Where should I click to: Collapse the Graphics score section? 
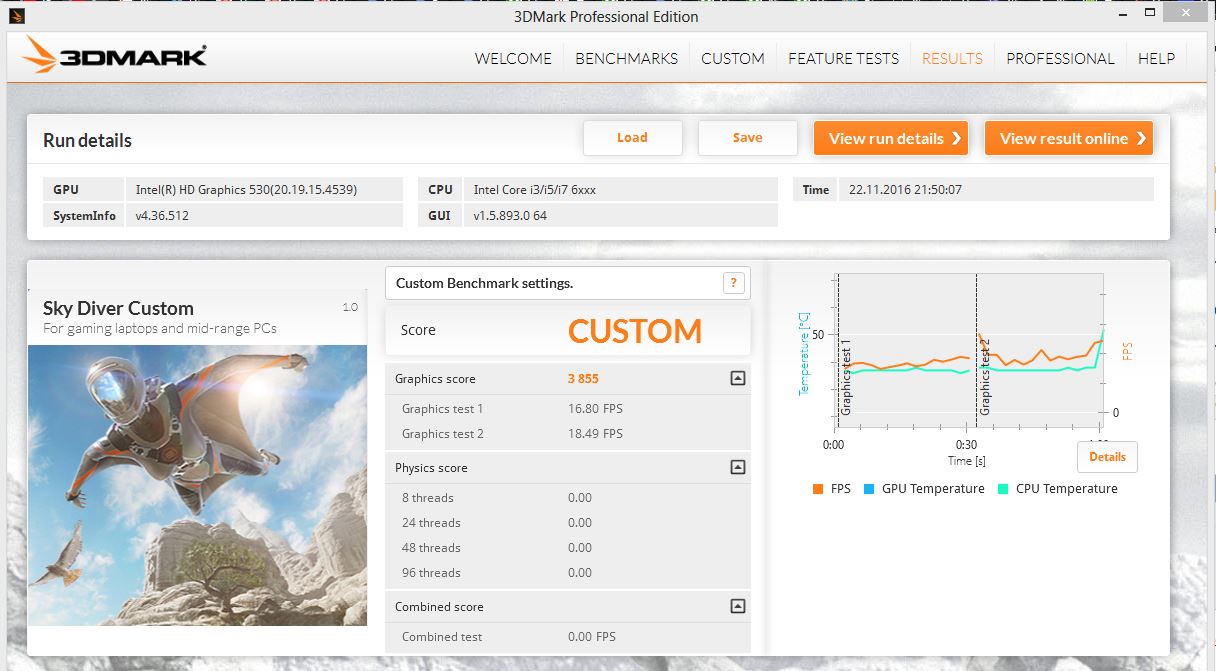[737, 378]
